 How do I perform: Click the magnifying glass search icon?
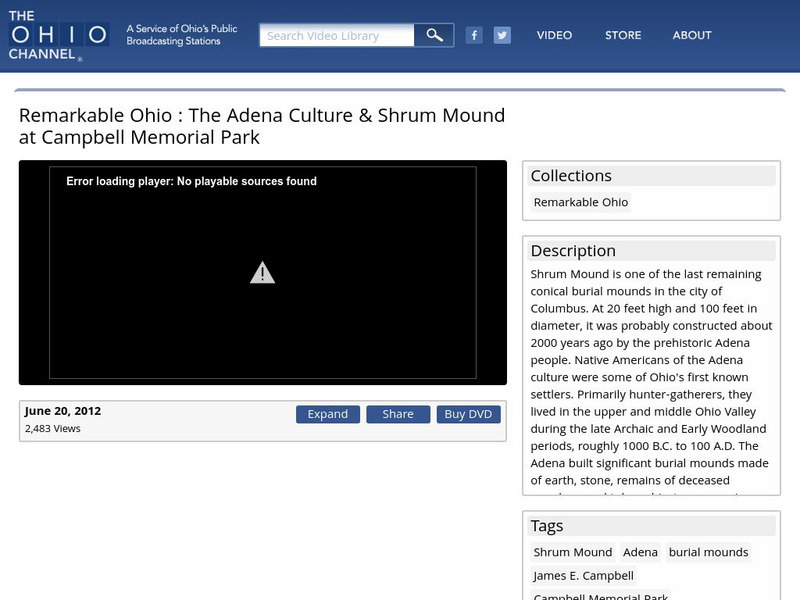point(434,36)
